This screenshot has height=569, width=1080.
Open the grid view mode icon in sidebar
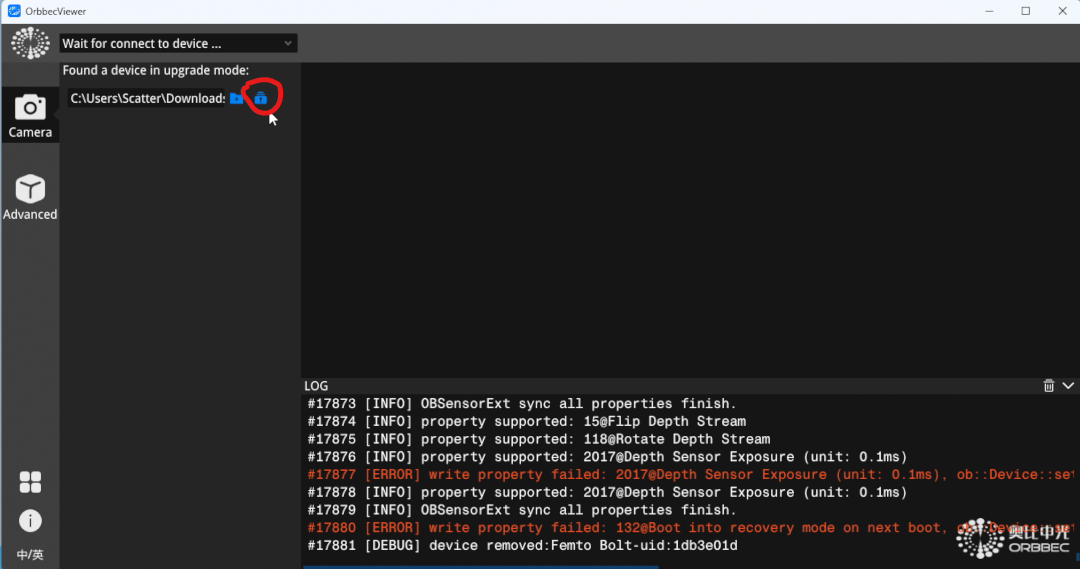click(30, 482)
